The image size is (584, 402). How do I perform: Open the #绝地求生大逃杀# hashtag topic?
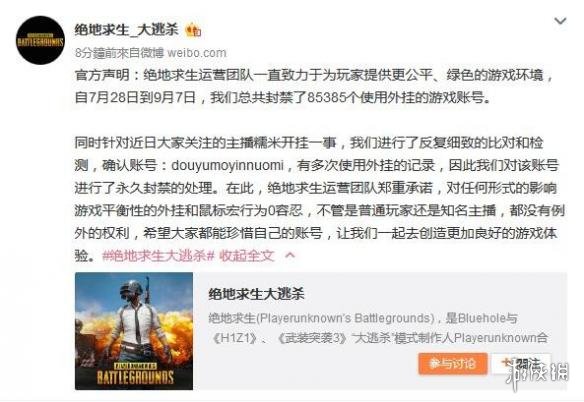click(158, 256)
